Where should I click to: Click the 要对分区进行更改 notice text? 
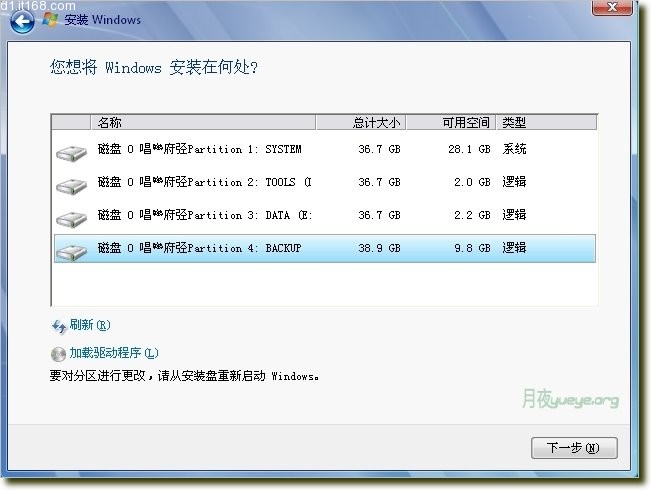pyautogui.click(x=184, y=376)
